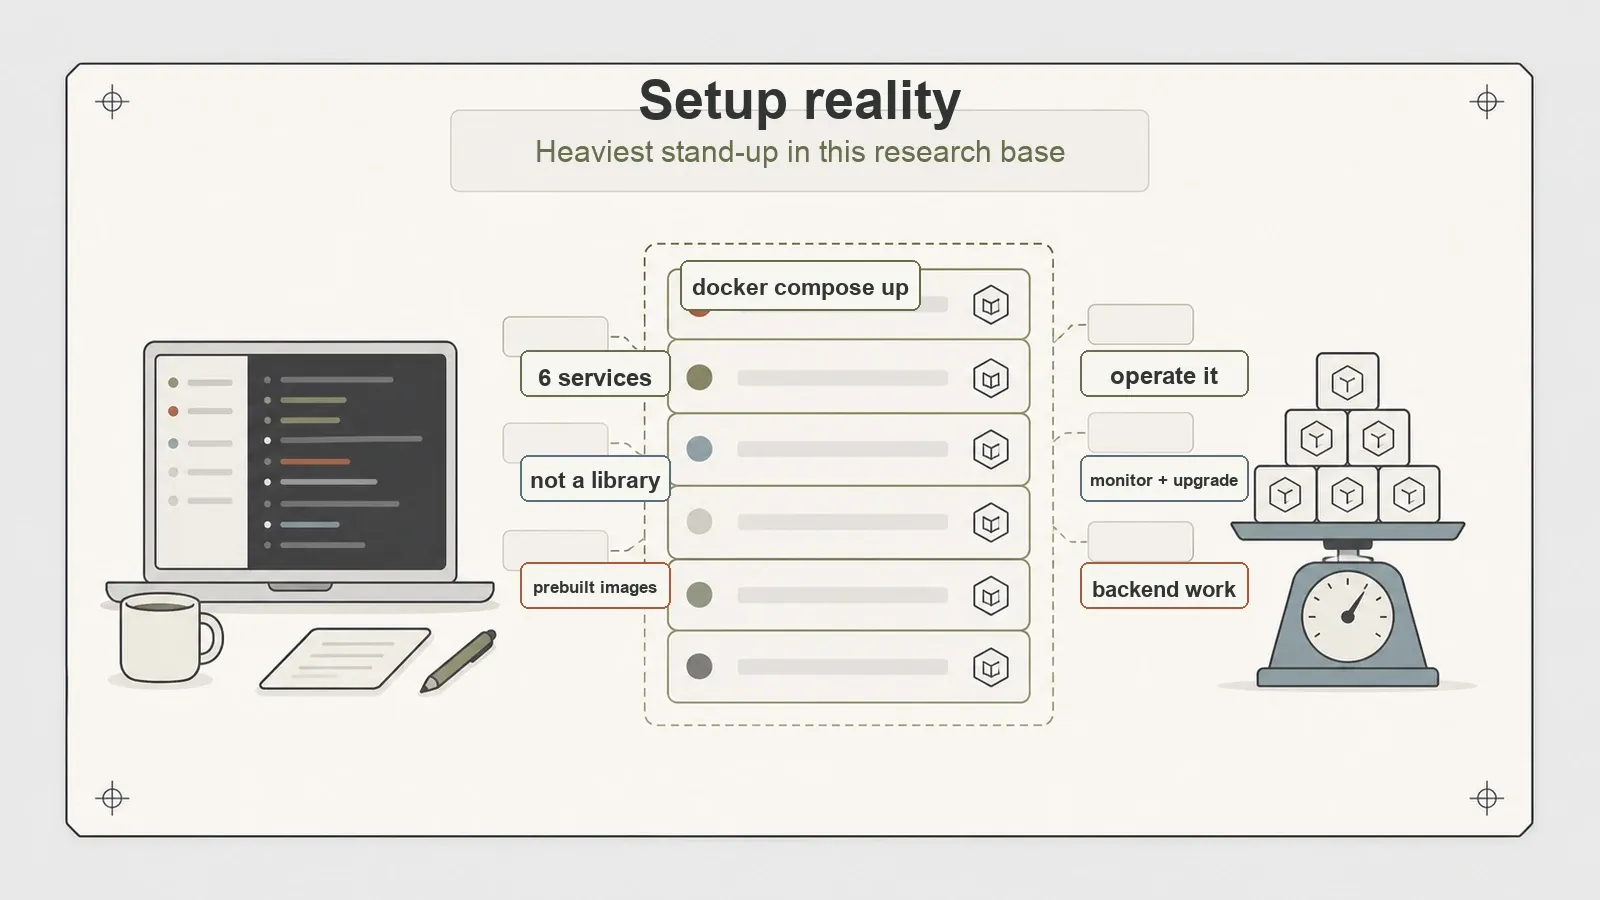The height and width of the screenshot is (900, 1600).
Task: Click the '6 services' tag
Action: (x=595, y=377)
